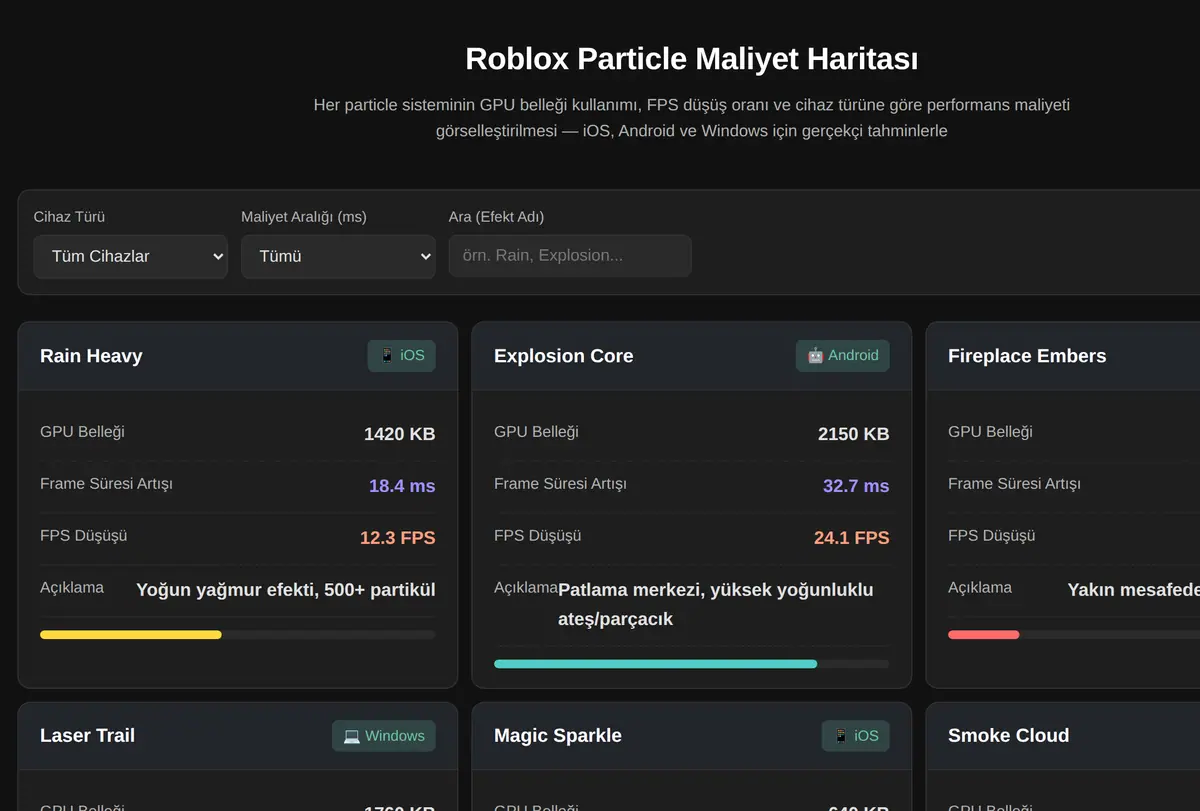
Task: Click the 12.3 FPS drop value
Action: [397, 538]
